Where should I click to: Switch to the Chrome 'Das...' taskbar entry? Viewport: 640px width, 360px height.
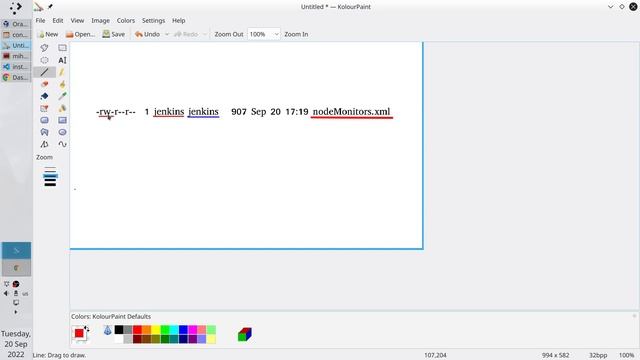(x=16, y=77)
